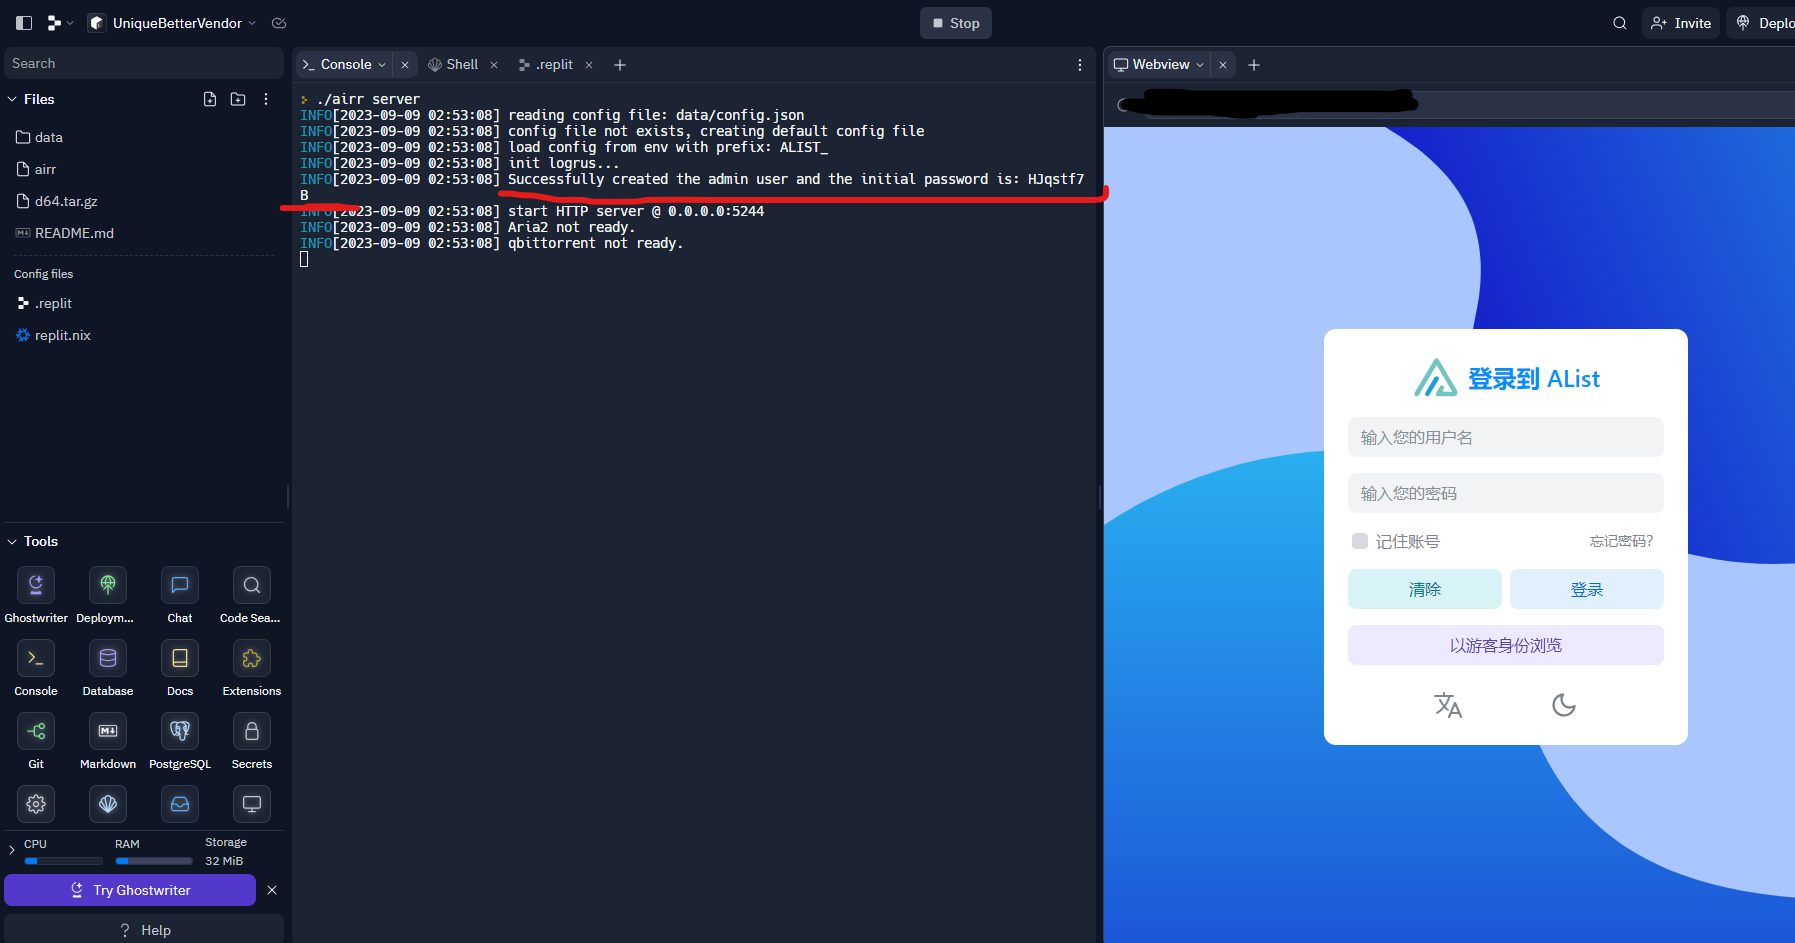Click the Try Ghostwriter button
Screen dimensions: 1795x943
coord(130,890)
